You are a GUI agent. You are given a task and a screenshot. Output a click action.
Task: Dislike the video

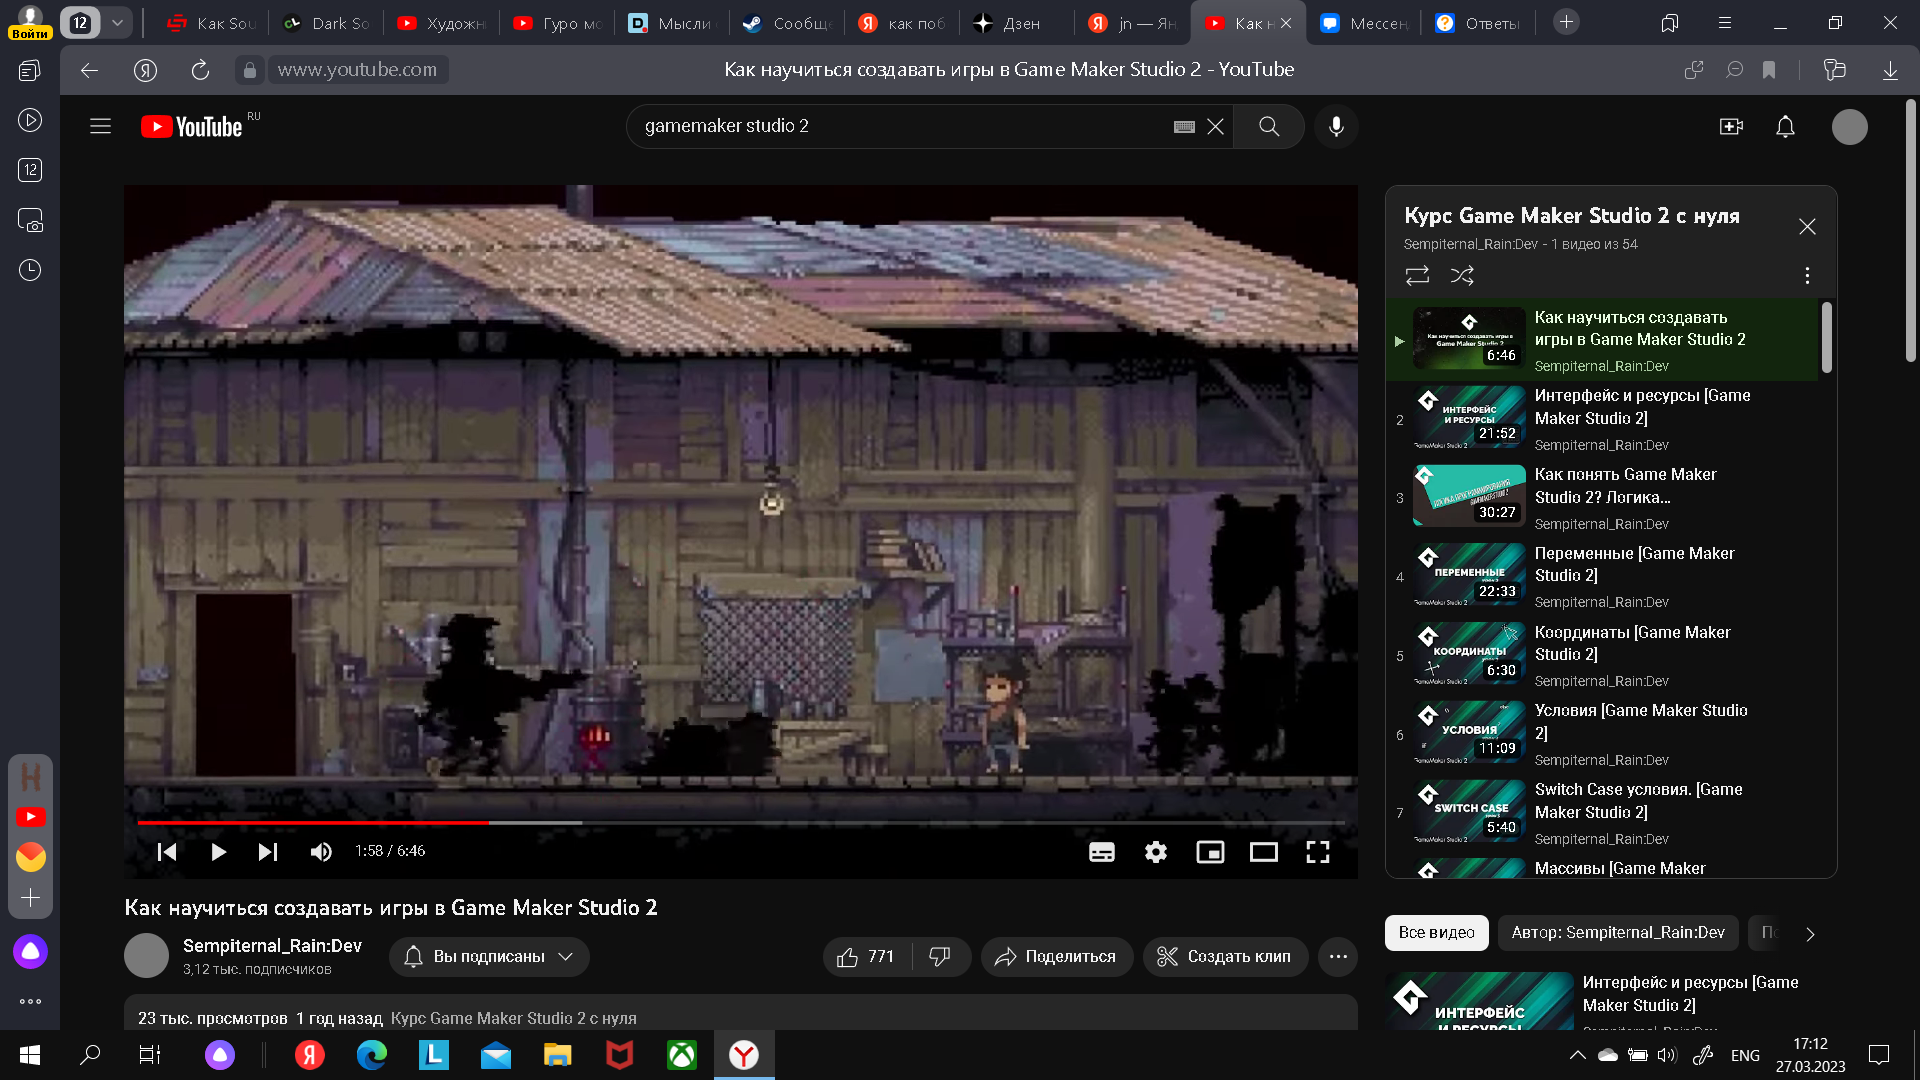tap(940, 957)
